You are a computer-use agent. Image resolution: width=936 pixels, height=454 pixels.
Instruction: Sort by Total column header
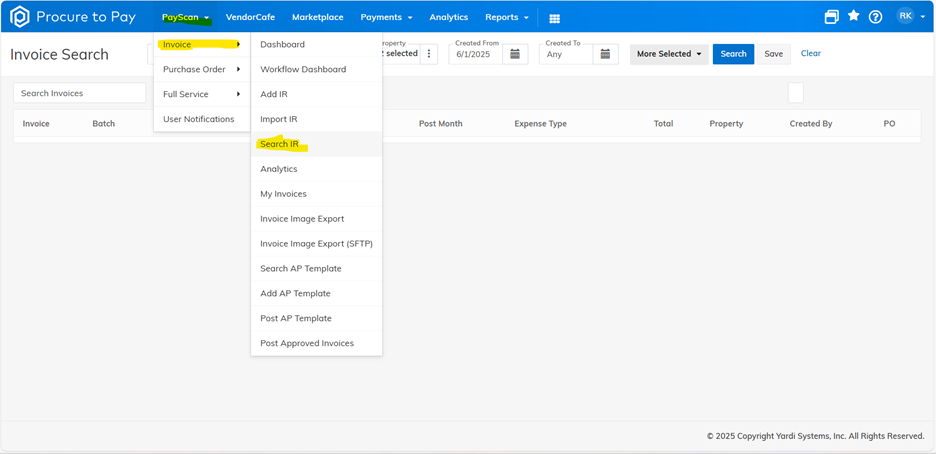[x=663, y=123]
